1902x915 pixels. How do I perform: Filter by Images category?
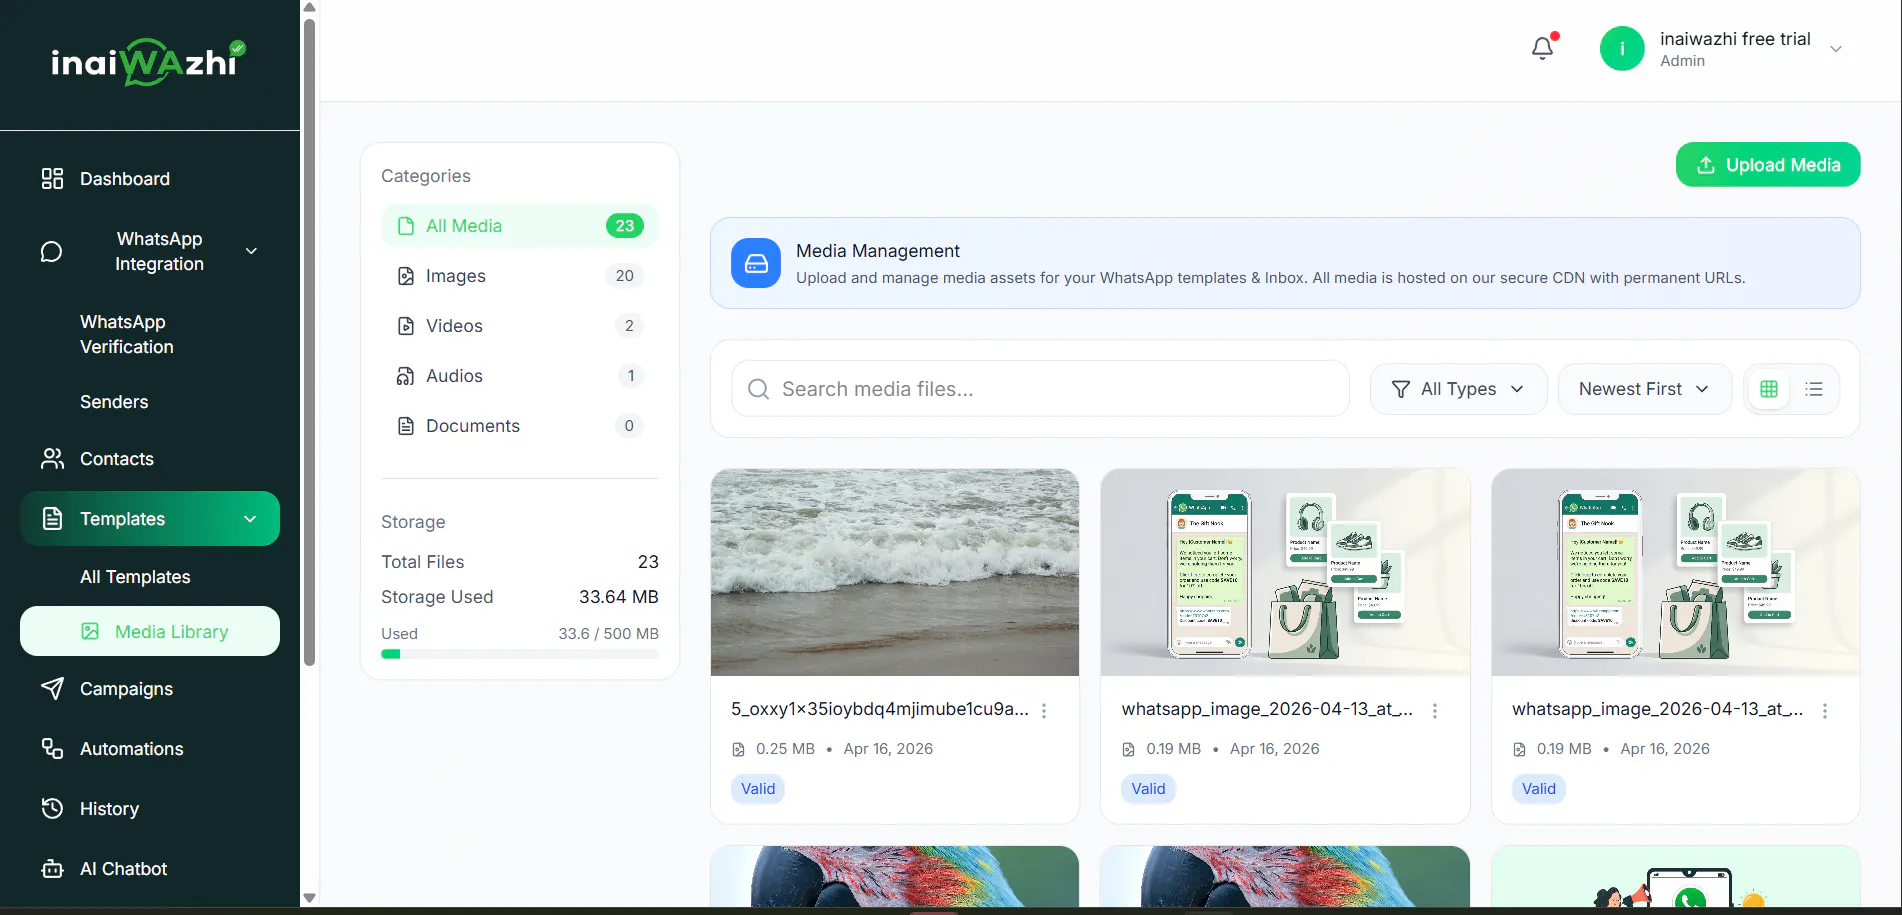click(x=520, y=276)
